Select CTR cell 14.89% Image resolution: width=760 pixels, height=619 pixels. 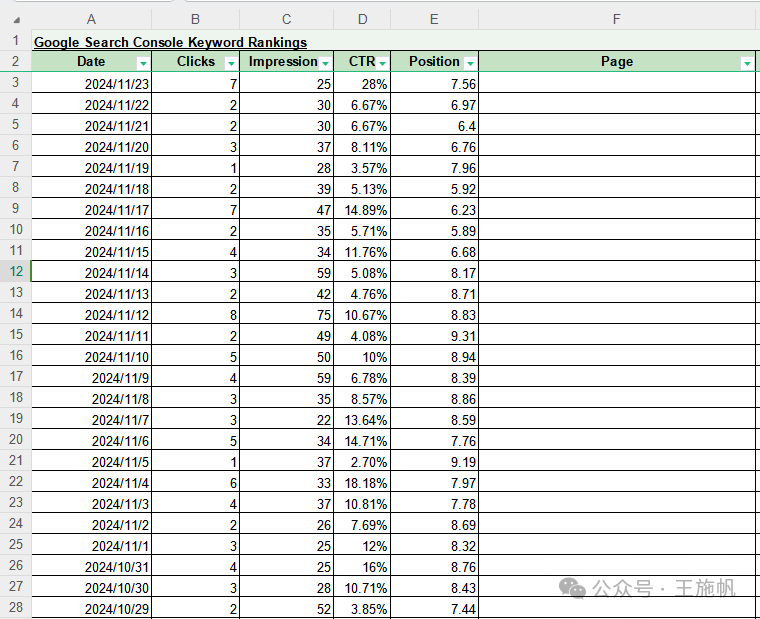click(x=362, y=210)
